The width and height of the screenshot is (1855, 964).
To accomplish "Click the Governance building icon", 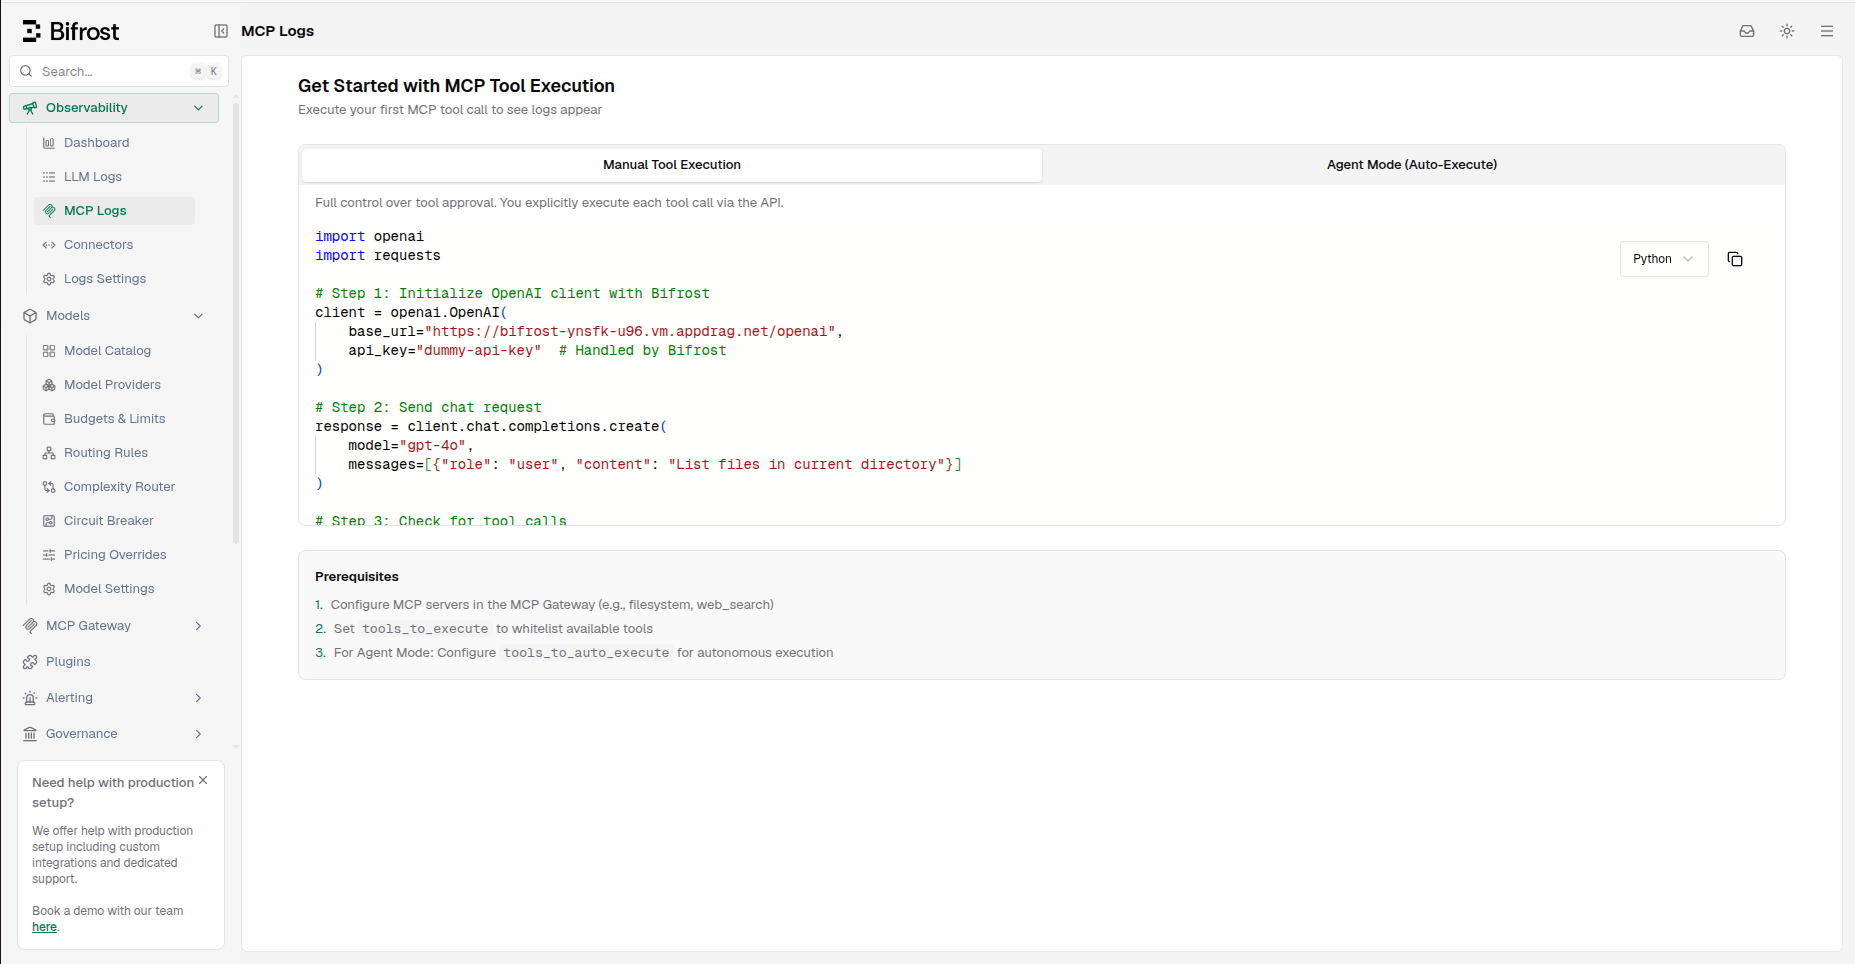I will click(30, 734).
